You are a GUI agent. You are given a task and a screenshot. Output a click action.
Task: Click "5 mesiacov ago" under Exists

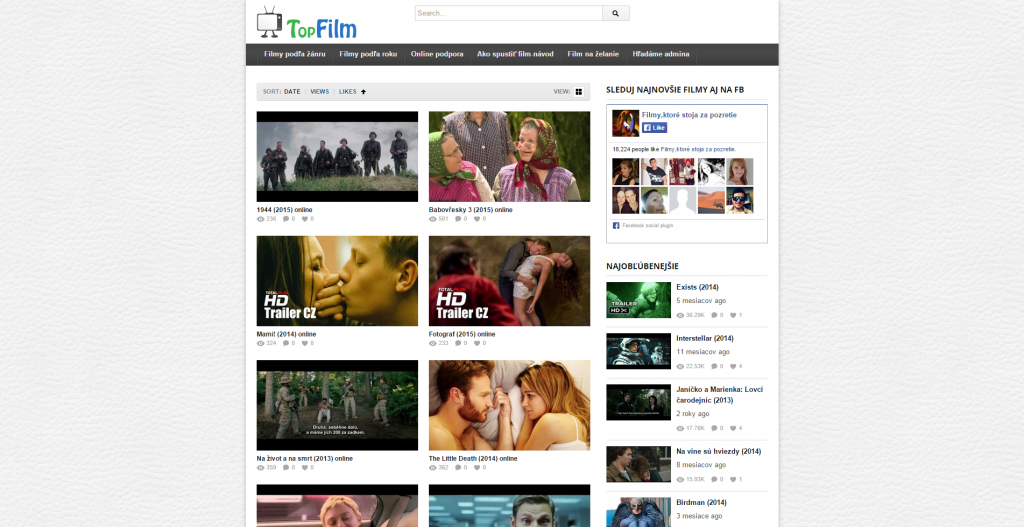click(701, 301)
